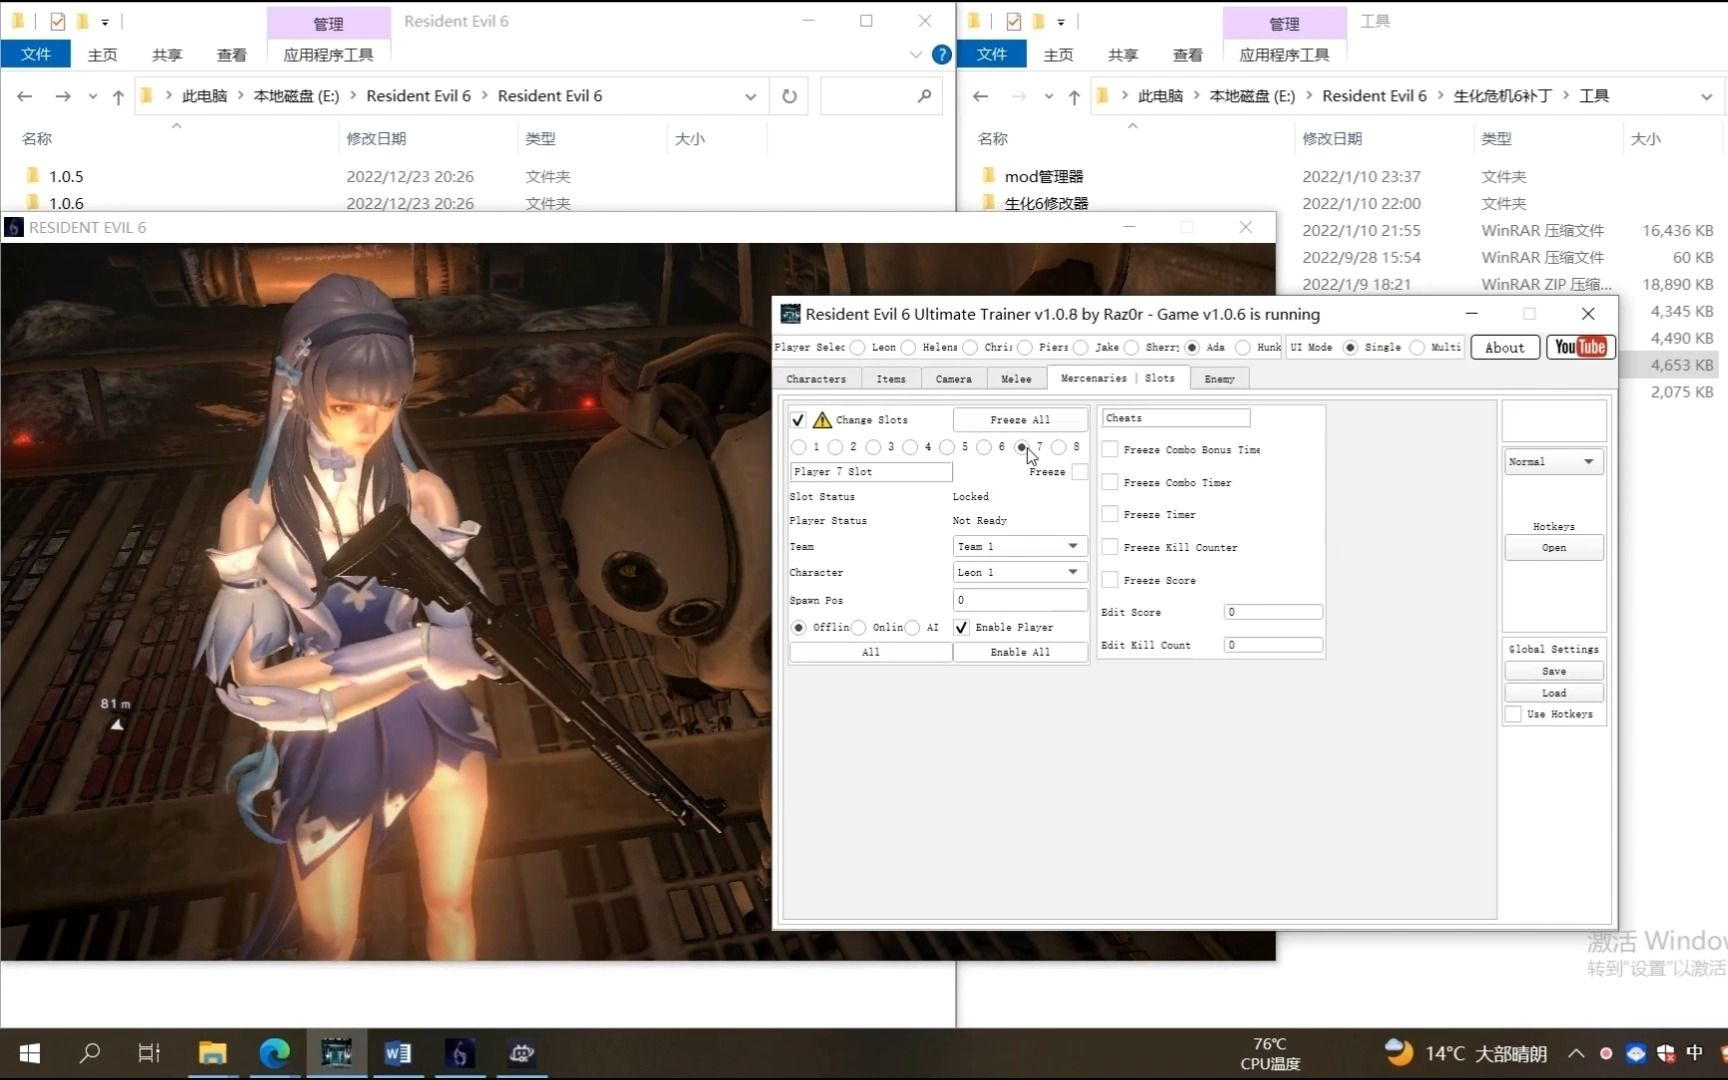Enable Freeze Combo Timer

click(1110, 482)
